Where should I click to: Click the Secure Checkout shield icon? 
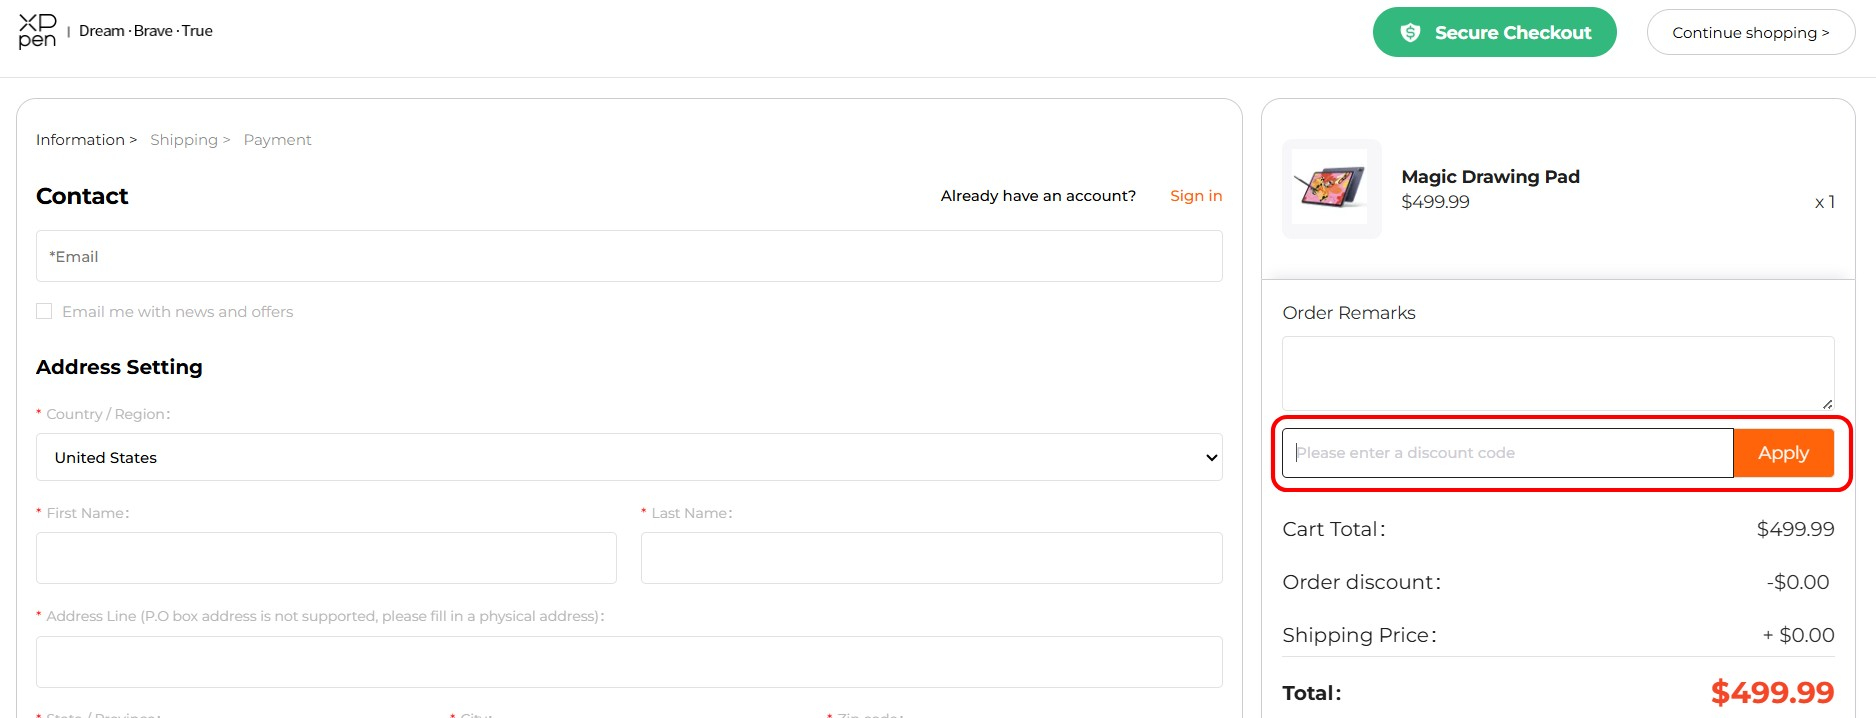[1410, 33]
